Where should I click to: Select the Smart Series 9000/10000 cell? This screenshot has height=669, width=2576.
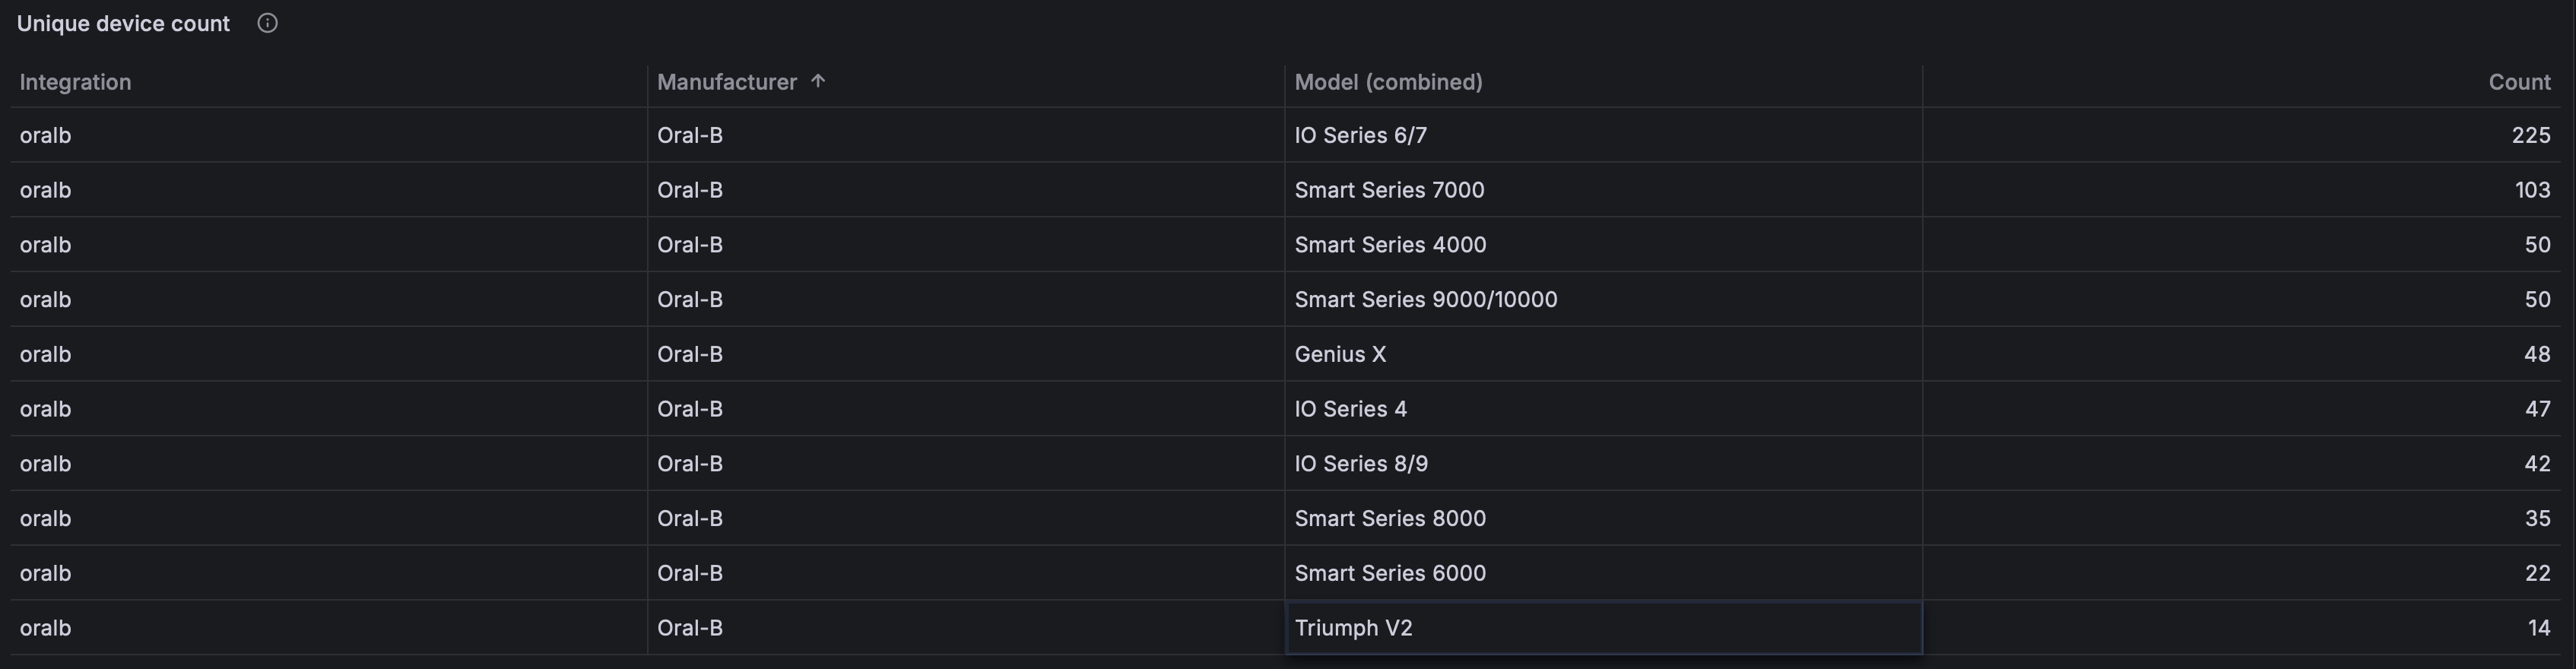[1425, 300]
